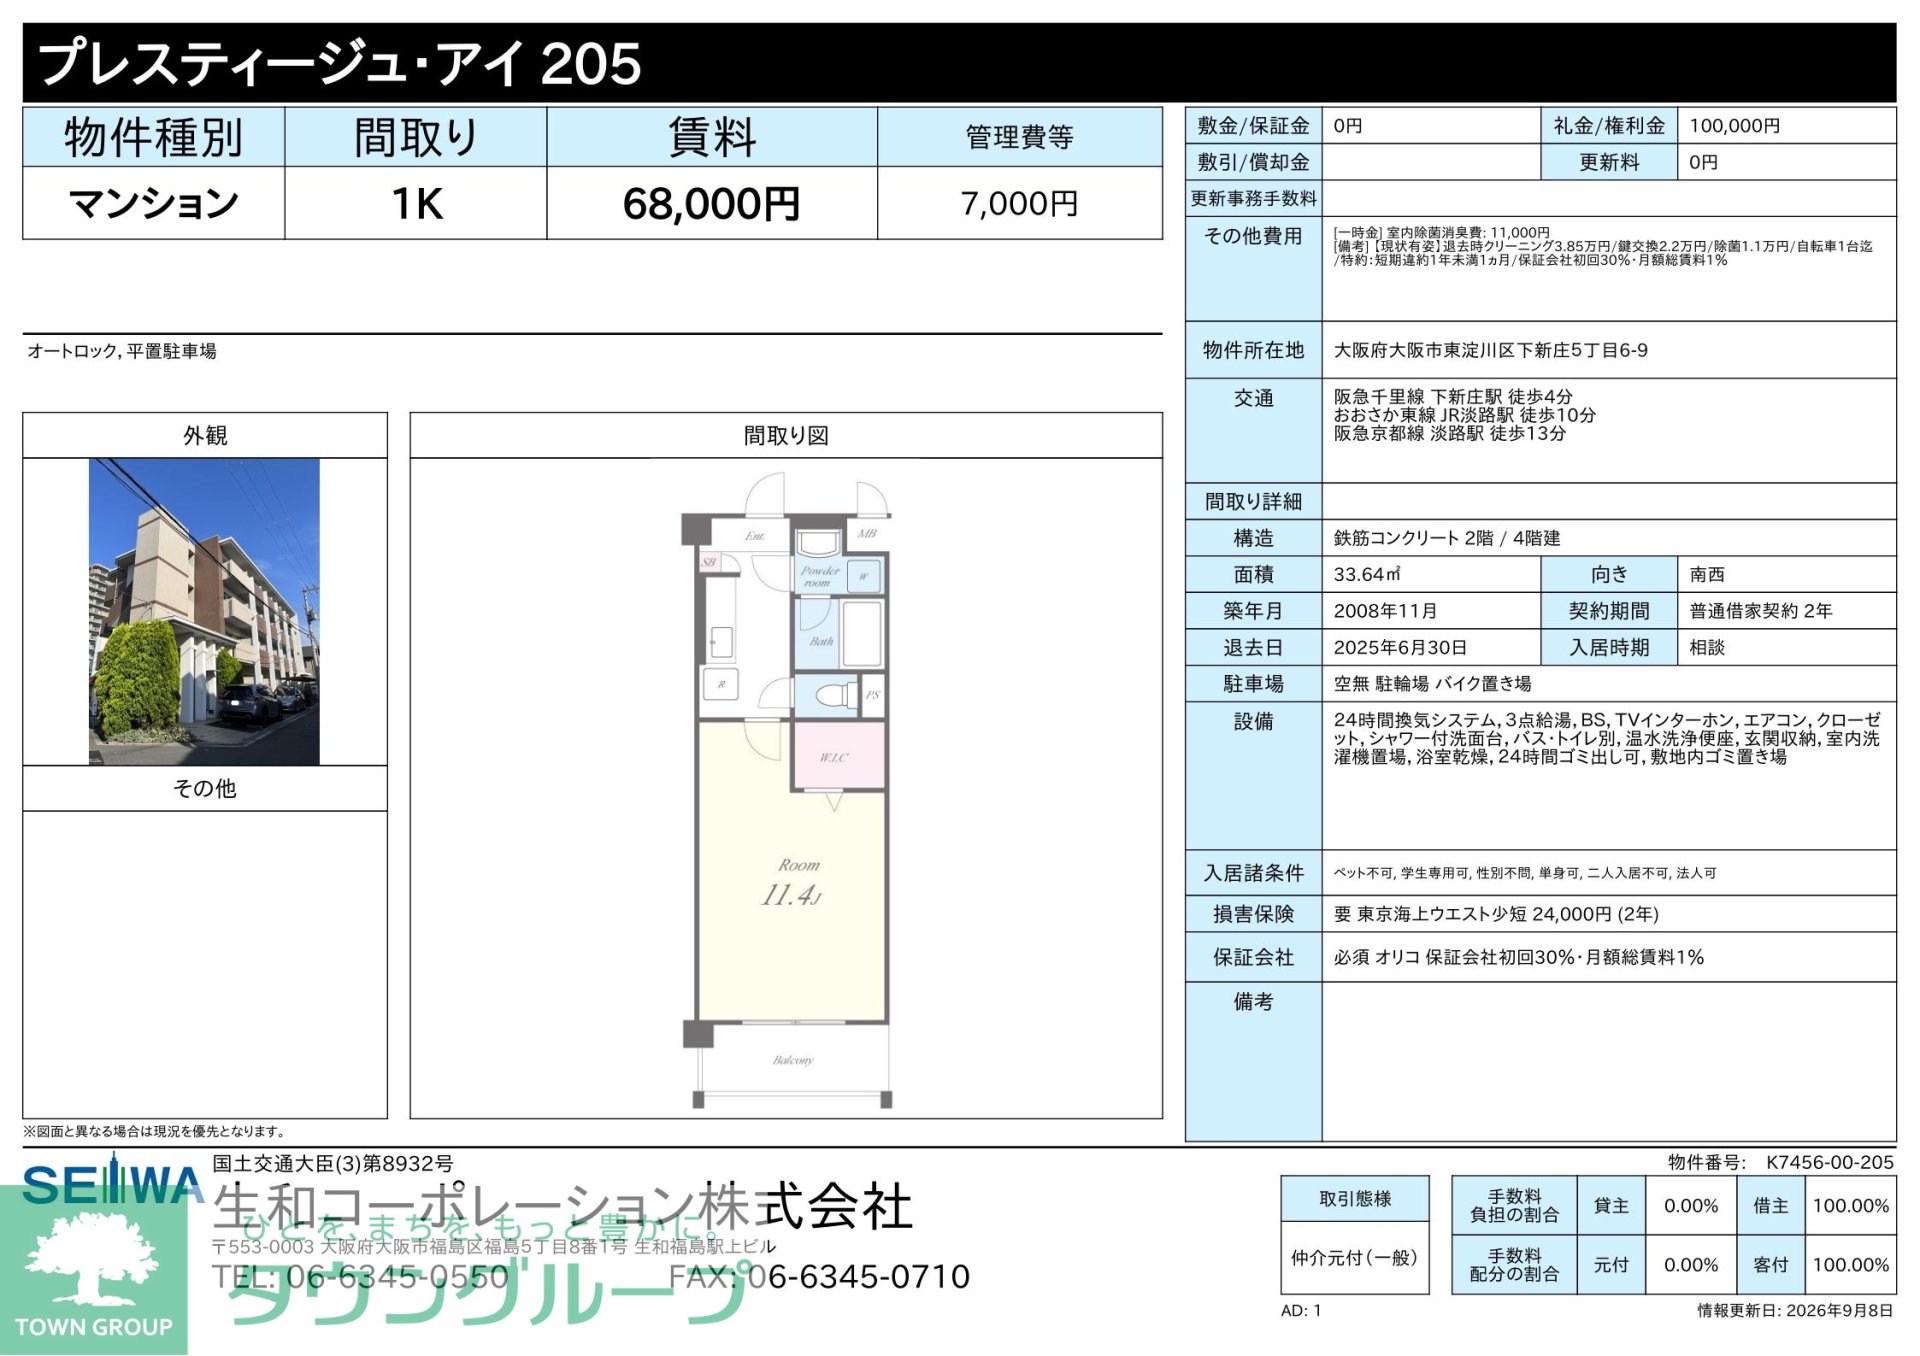This screenshot has width=1920, height=1356.
Task: Click update date 2026年9月8日
Action: click(x=1839, y=1310)
